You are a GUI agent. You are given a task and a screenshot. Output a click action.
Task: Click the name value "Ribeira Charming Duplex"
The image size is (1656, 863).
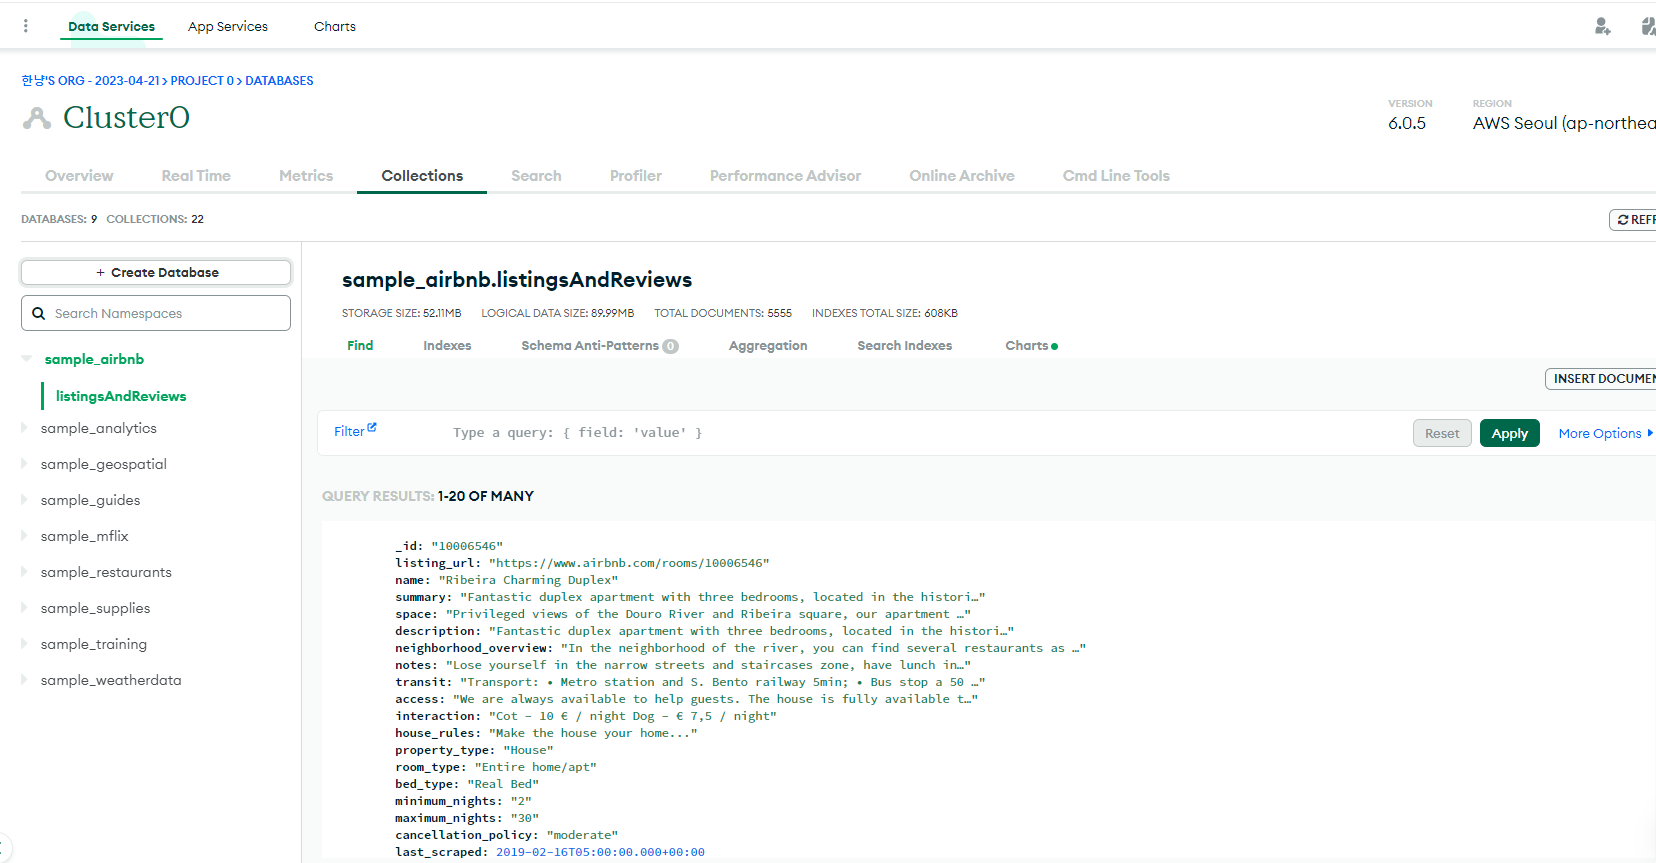pyautogui.click(x=528, y=580)
